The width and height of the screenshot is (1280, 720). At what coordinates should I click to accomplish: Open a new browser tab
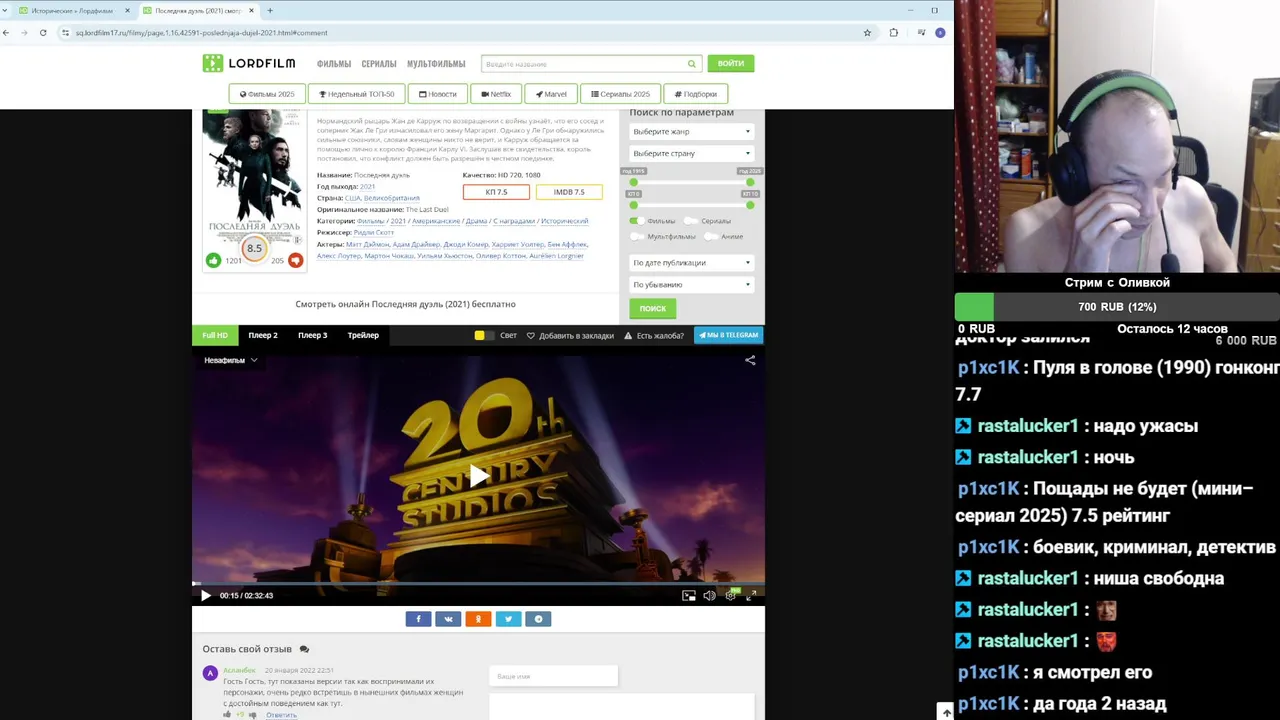pyautogui.click(x=270, y=10)
